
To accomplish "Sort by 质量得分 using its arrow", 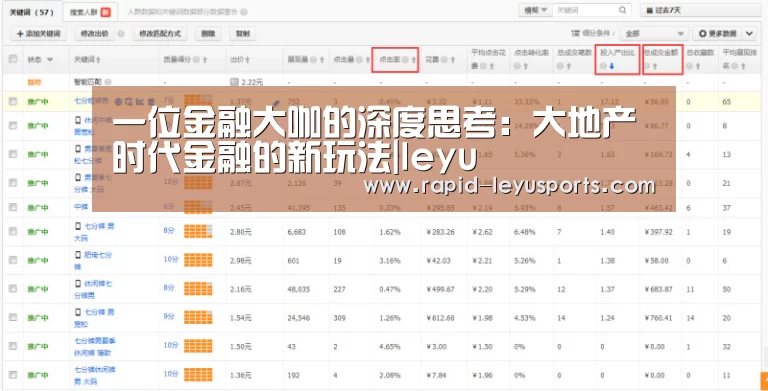I will (x=205, y=60).
